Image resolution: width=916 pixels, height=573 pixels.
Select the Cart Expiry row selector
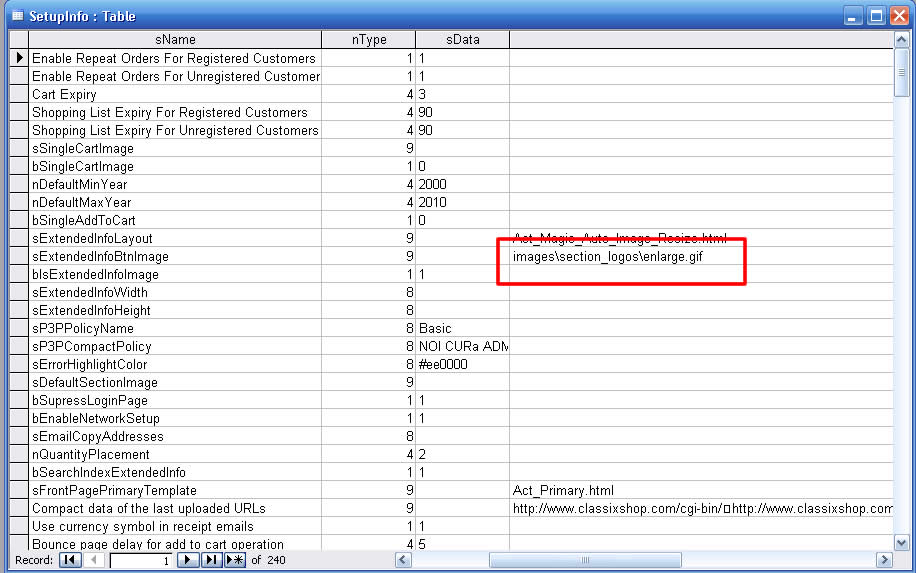coord(18,95)
